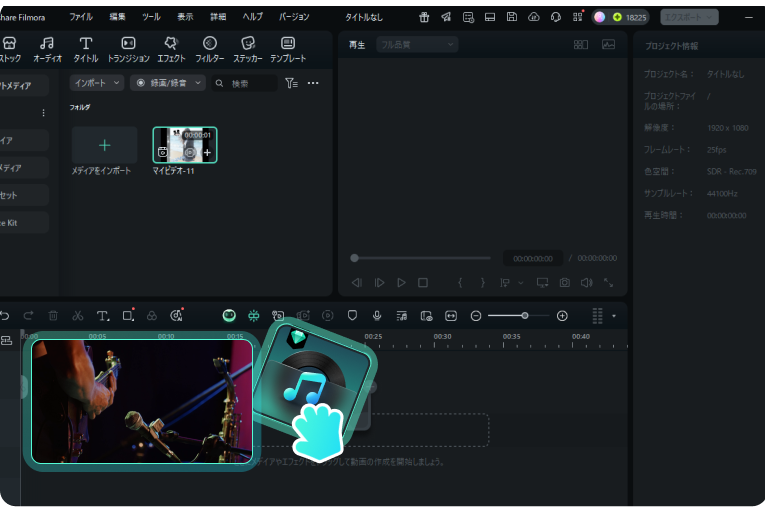Viewport: 768px width, 507px height.
Task: Select the crop tool in timeline toolbar
Action: (x=128, y=316)
